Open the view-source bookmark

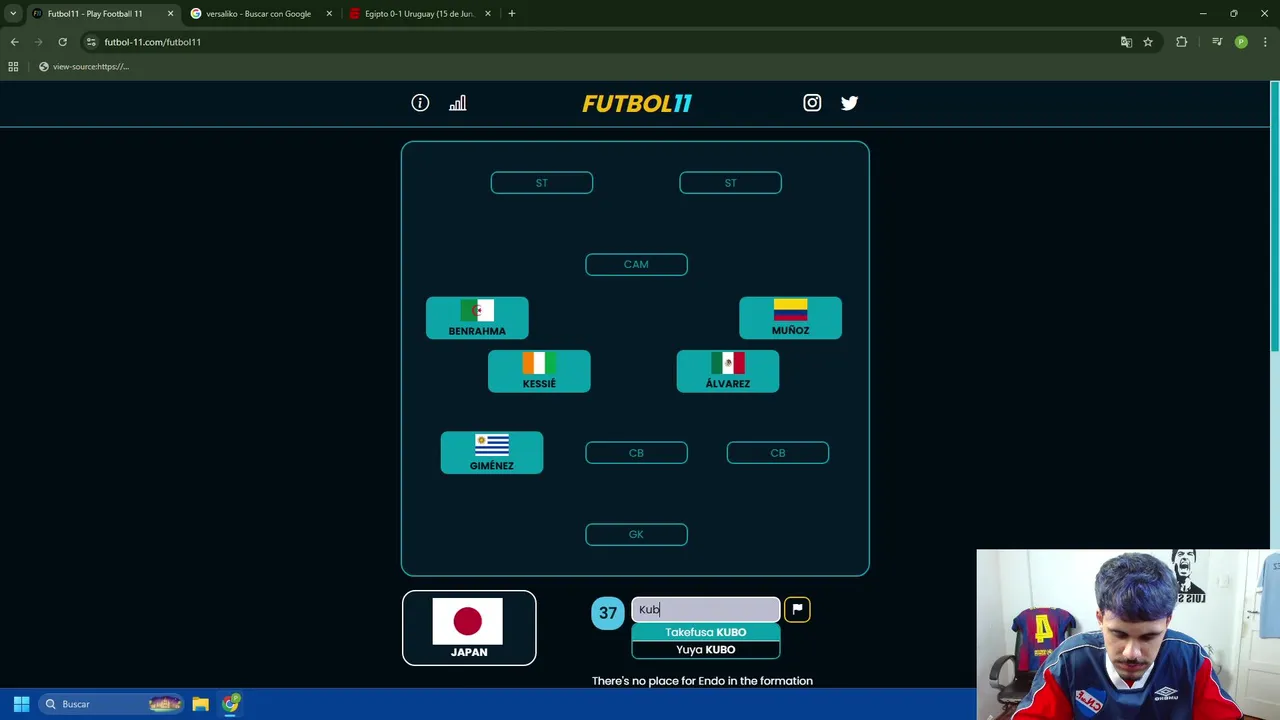[84, 67]
